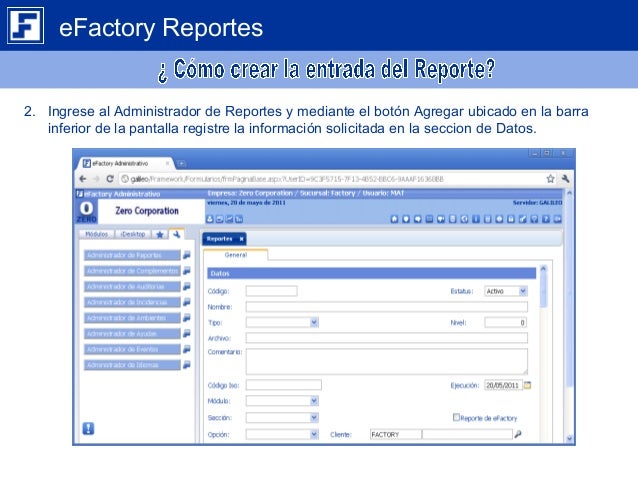Open Administrador de Ayudas
Screen dimensions: 638x479
pos(132,333)
